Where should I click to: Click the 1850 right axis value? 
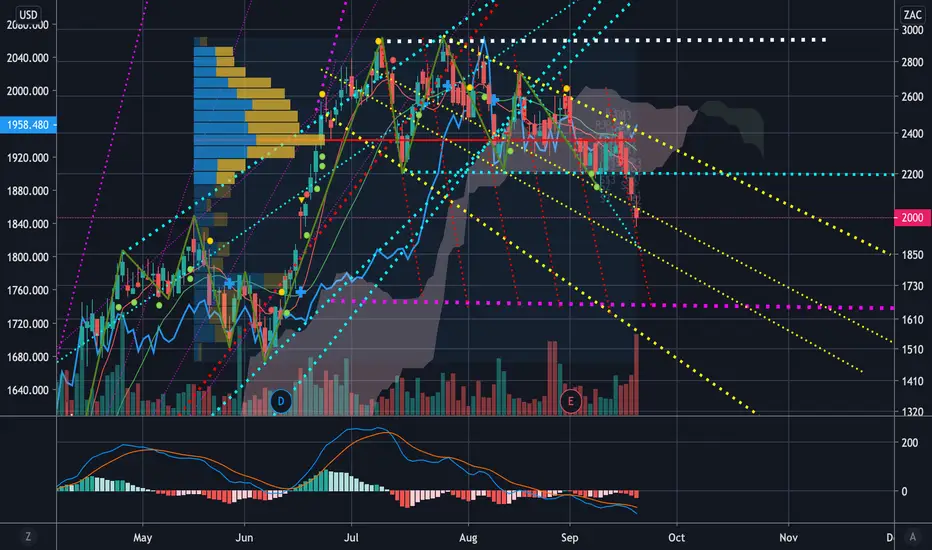pos(912,255)
